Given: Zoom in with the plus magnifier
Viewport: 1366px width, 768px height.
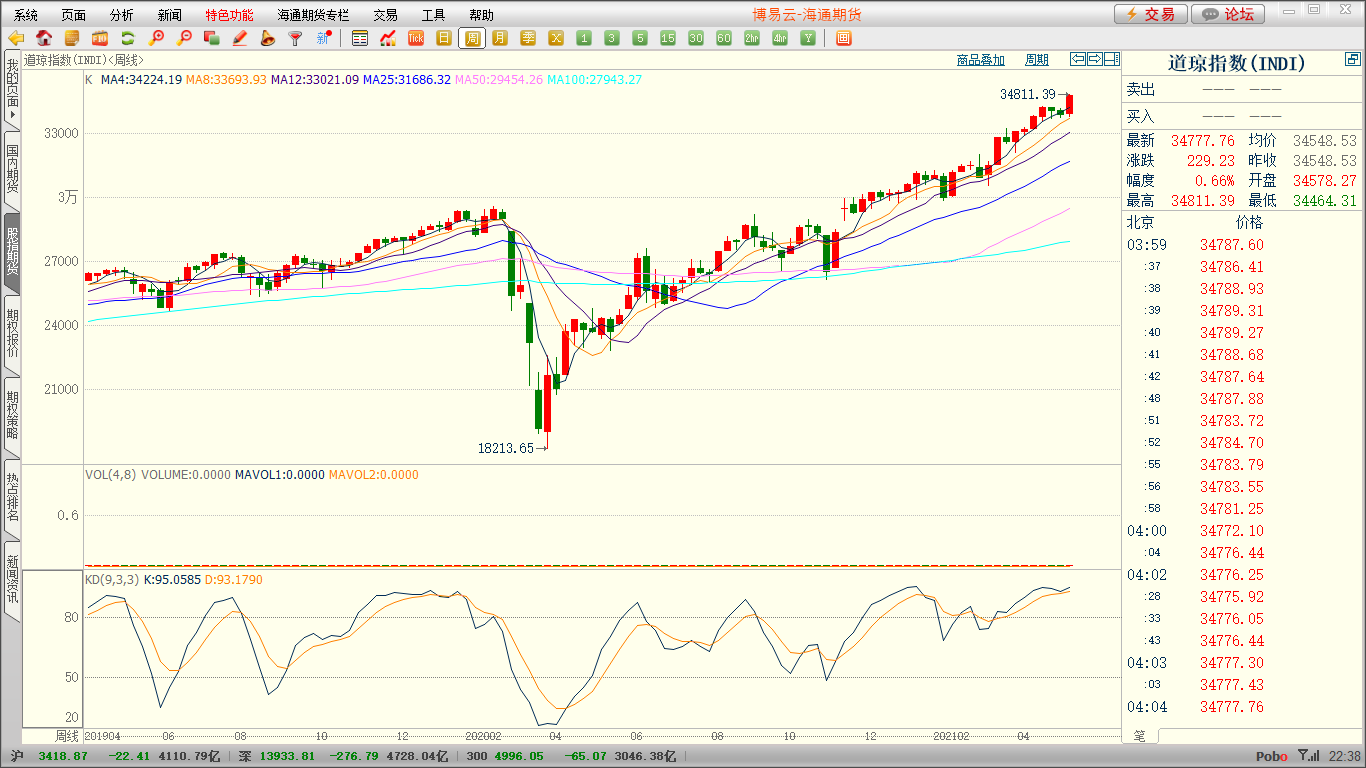Looking at the screenshot, I should point(156,38).
